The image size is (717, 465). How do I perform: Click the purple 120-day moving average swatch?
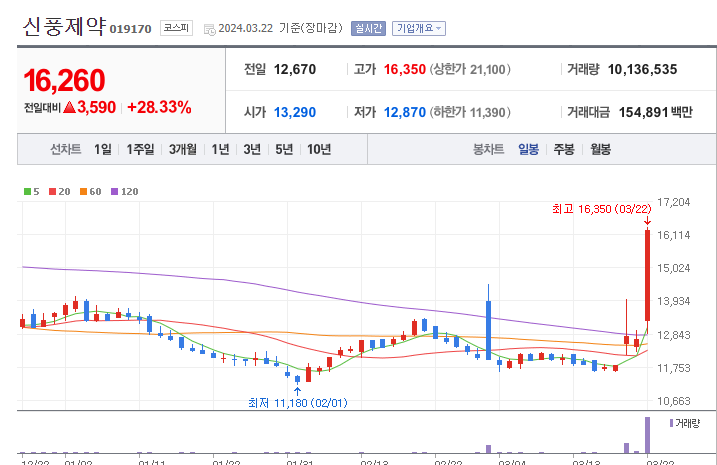point(114,192)
